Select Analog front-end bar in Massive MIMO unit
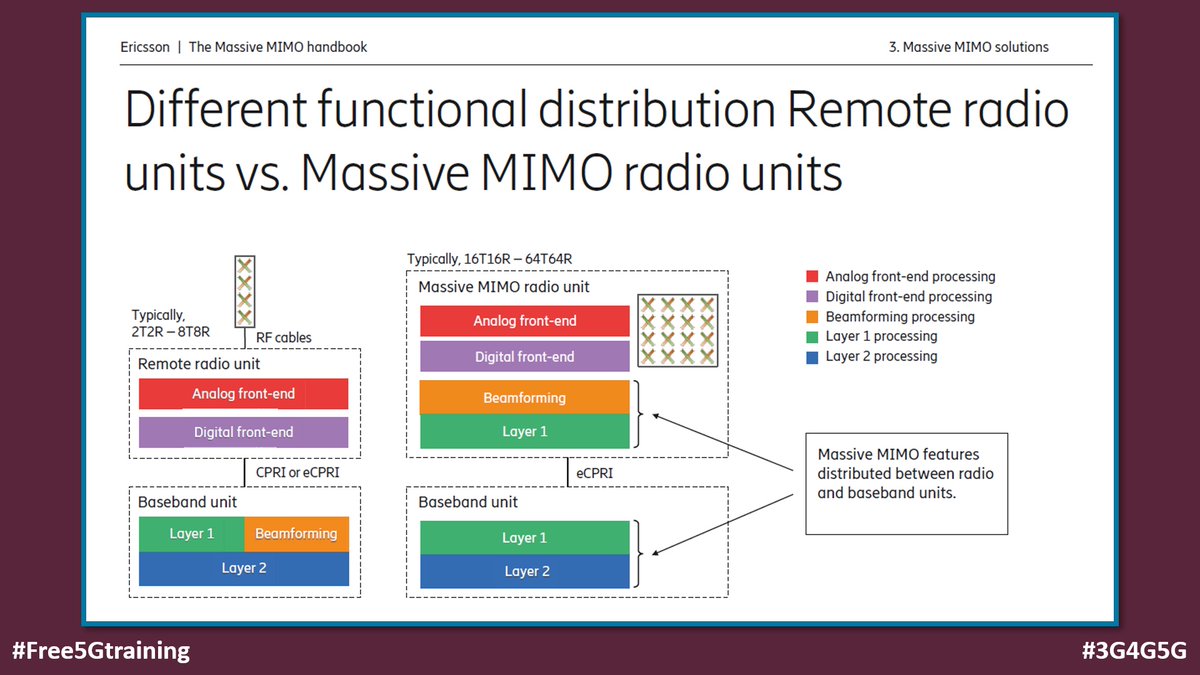Viewport: 1200px width, 675px height. click(x=525, y=321)
